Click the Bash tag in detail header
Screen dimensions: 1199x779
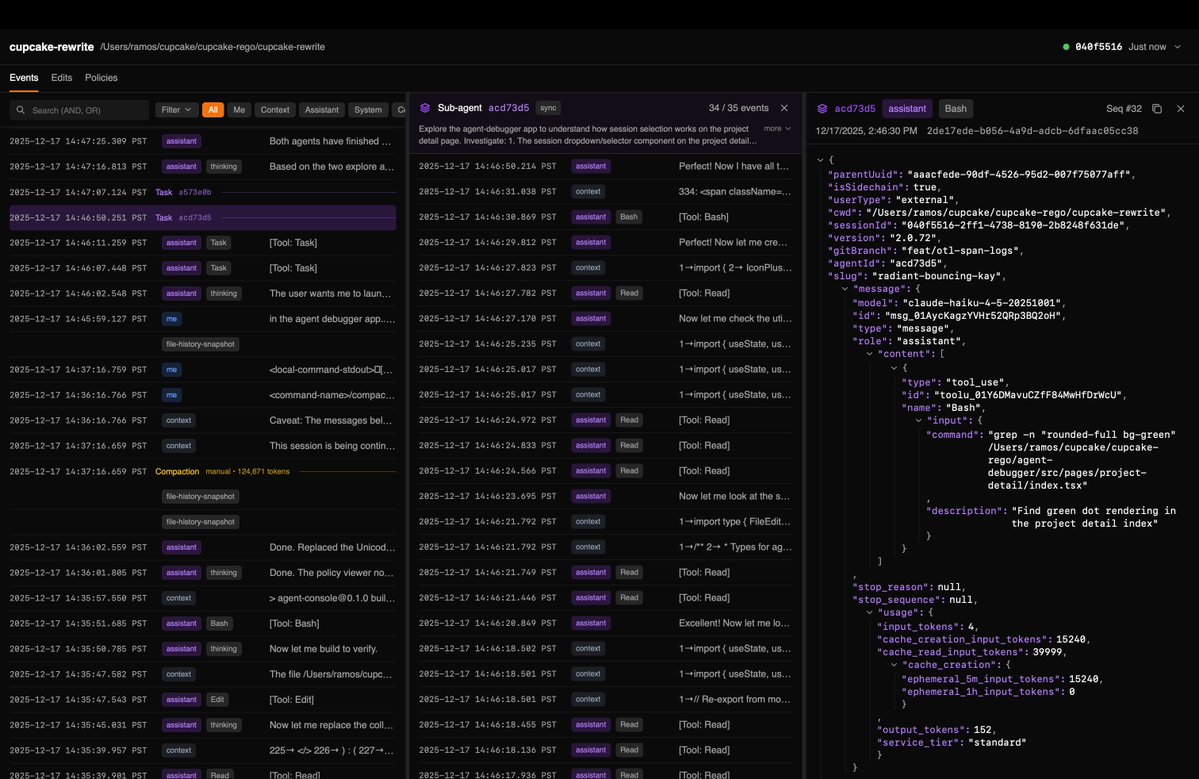click(x=955, y=109)
